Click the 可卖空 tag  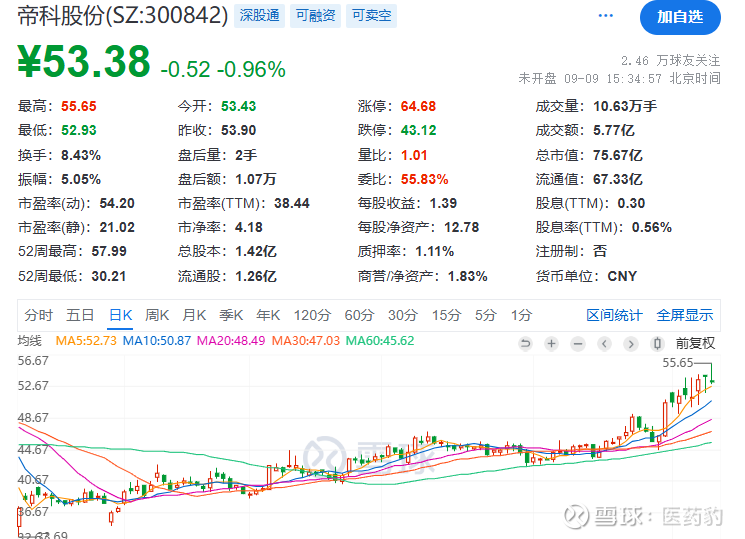coord(372,16)
